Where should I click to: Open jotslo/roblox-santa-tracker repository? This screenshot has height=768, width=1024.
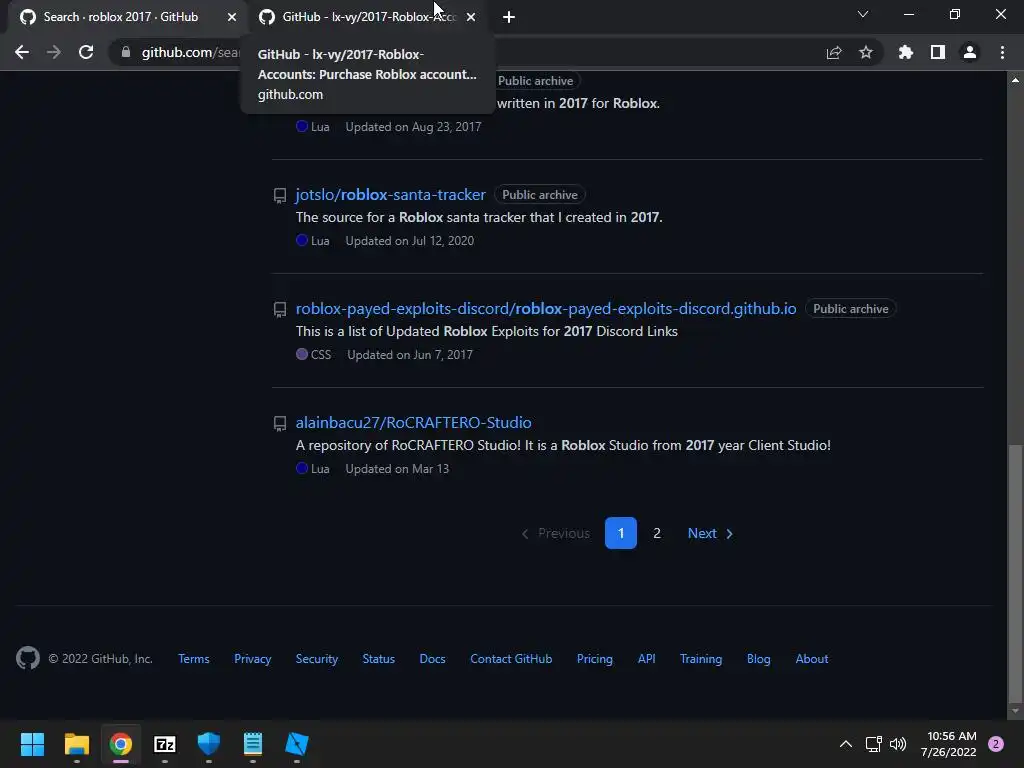391,195
